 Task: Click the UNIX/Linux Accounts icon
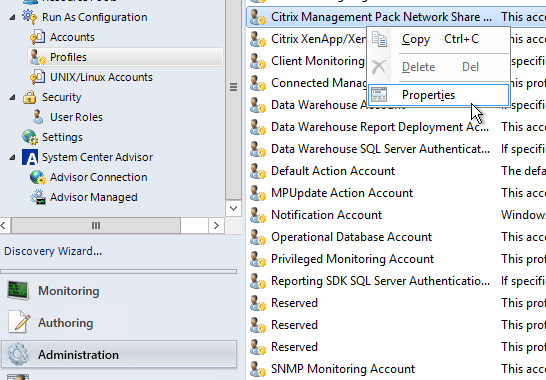click(38, 77)
